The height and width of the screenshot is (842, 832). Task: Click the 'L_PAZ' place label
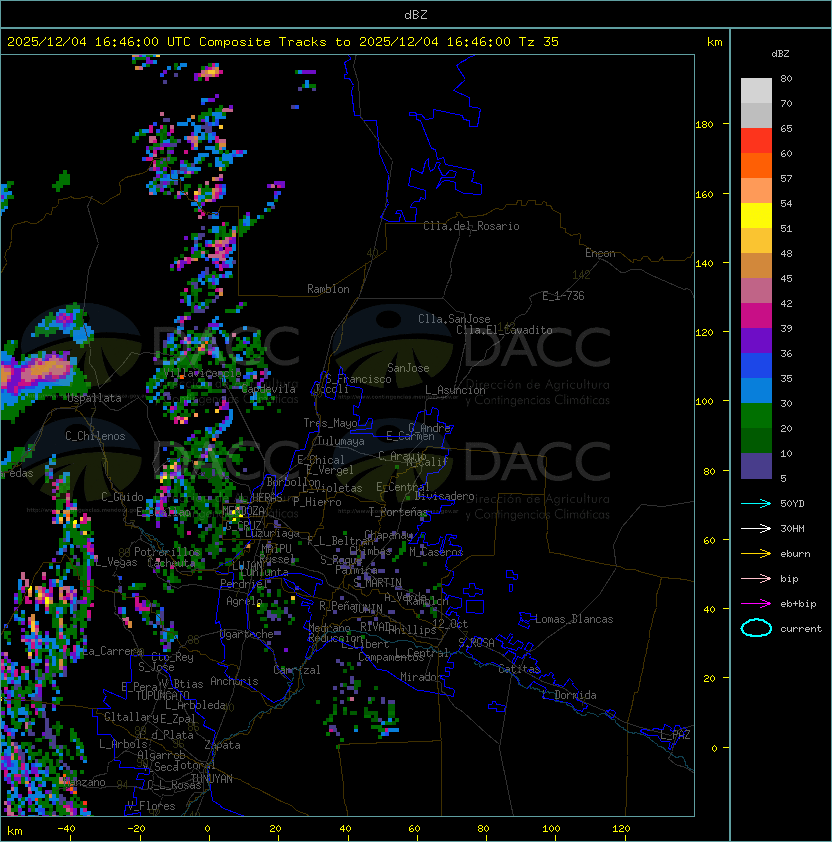pyautogui.click(x=675, y=735)
